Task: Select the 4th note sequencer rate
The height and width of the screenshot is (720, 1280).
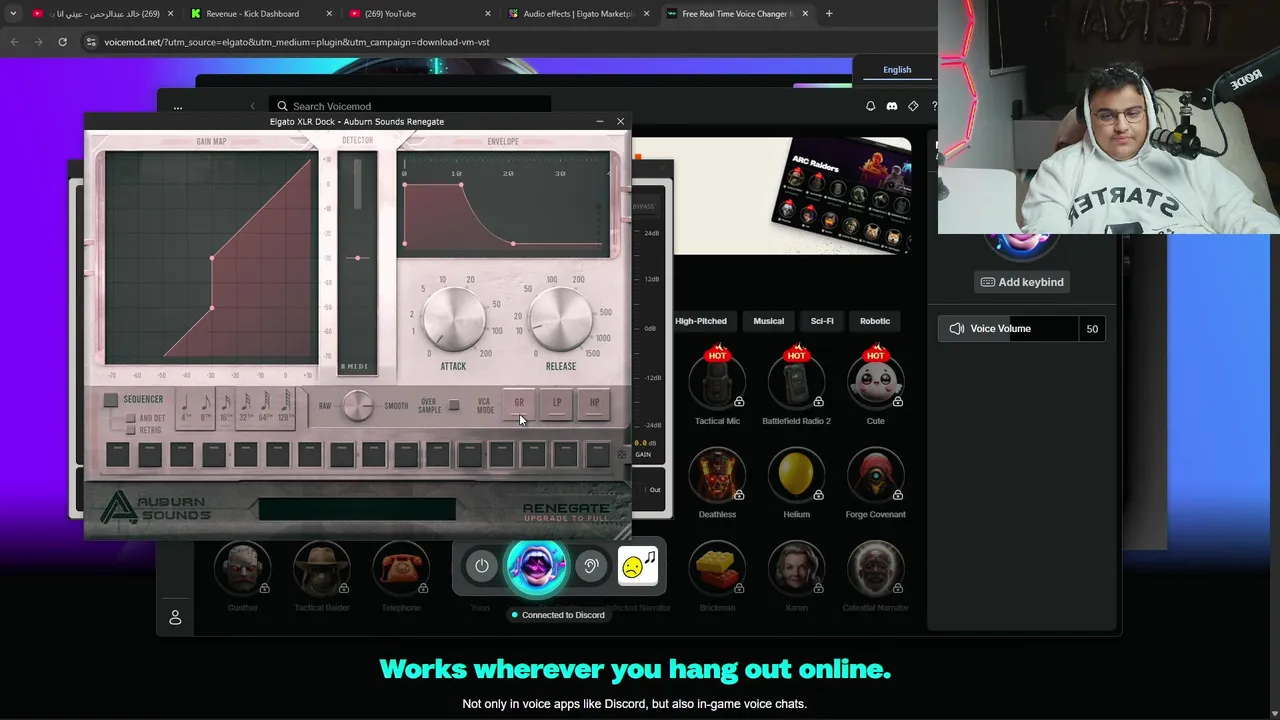Action: [186, 406]
